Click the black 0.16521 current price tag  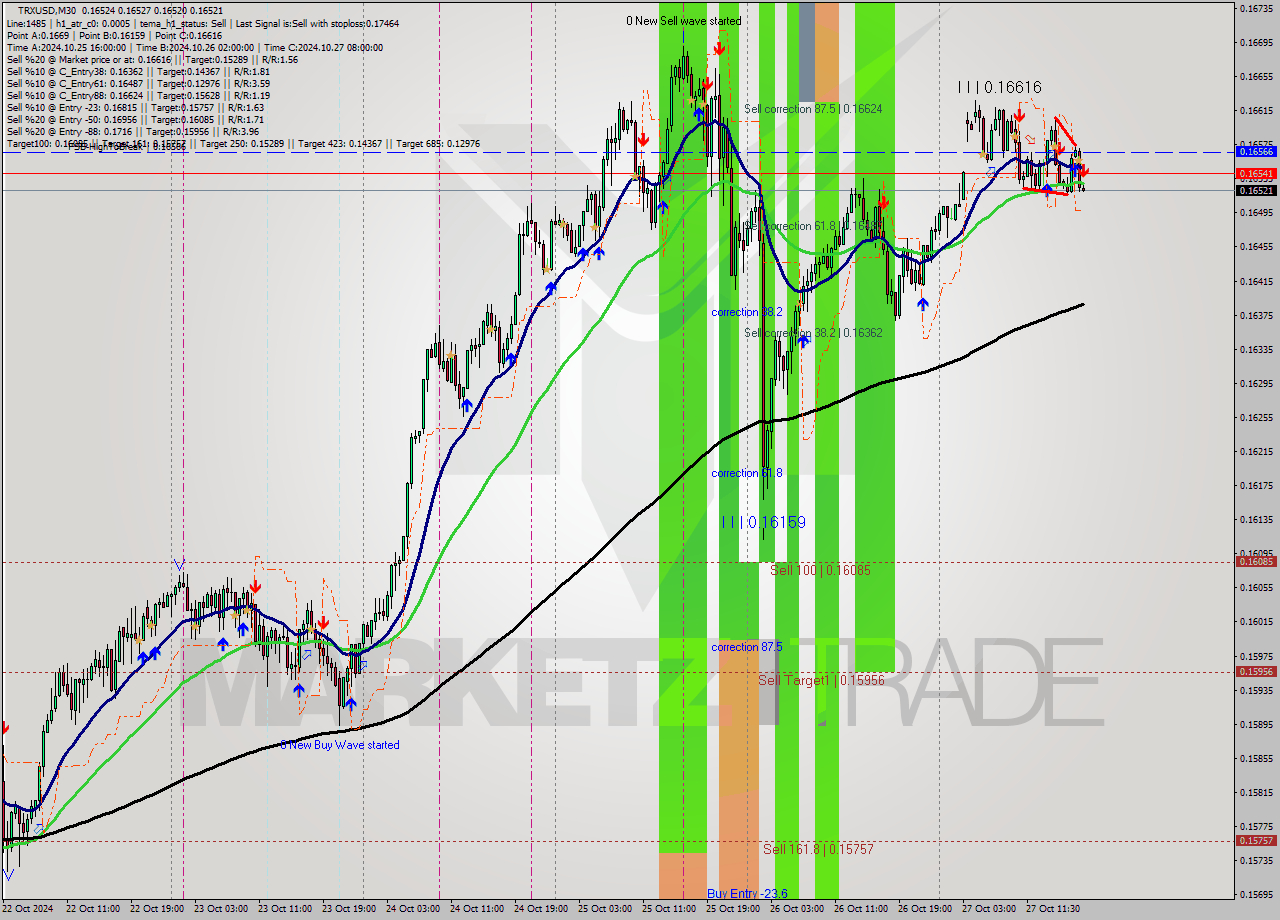1256,190
